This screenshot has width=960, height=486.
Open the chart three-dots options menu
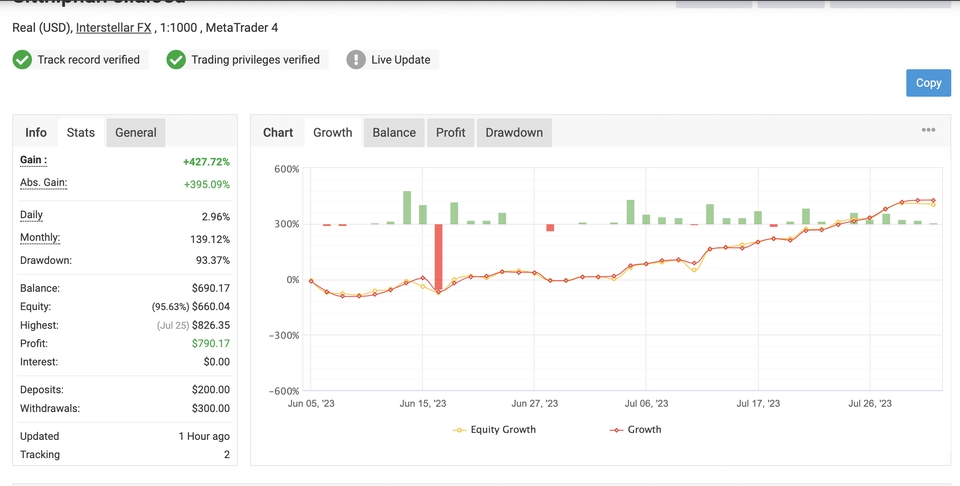[928, 130]
